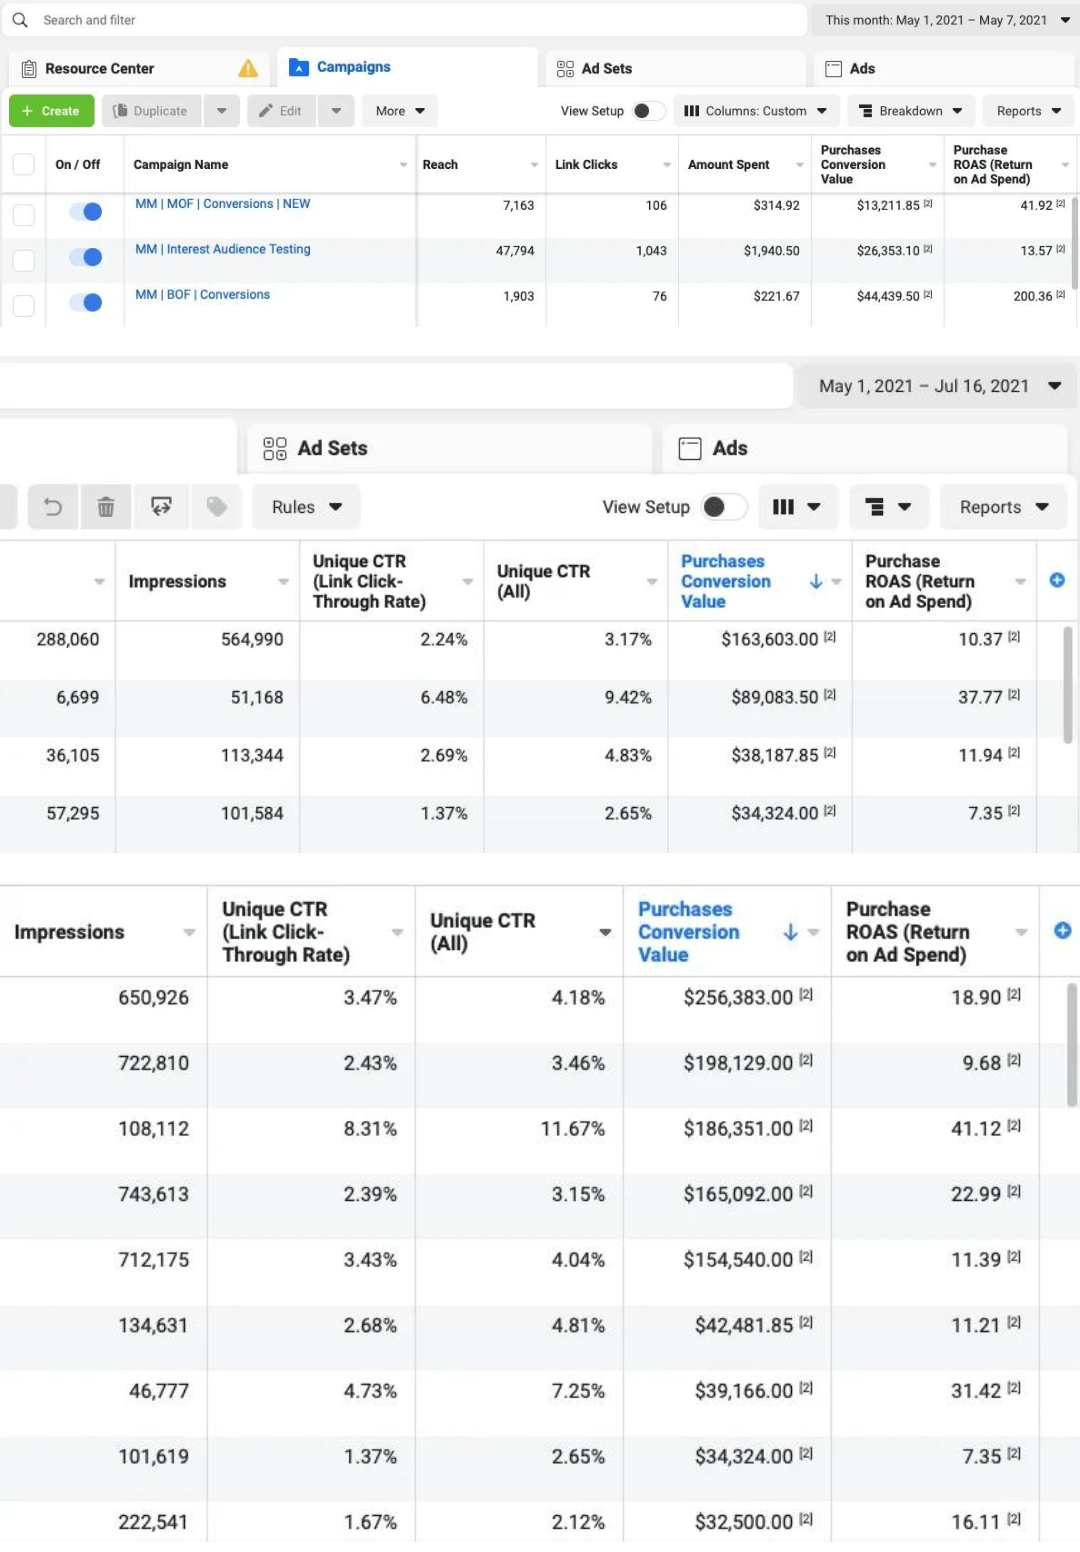The height and width of the screenshot is (1552, 1080).
Task: Toggle View Setup next to Columns: Custom
Action: tap(648, 111)
